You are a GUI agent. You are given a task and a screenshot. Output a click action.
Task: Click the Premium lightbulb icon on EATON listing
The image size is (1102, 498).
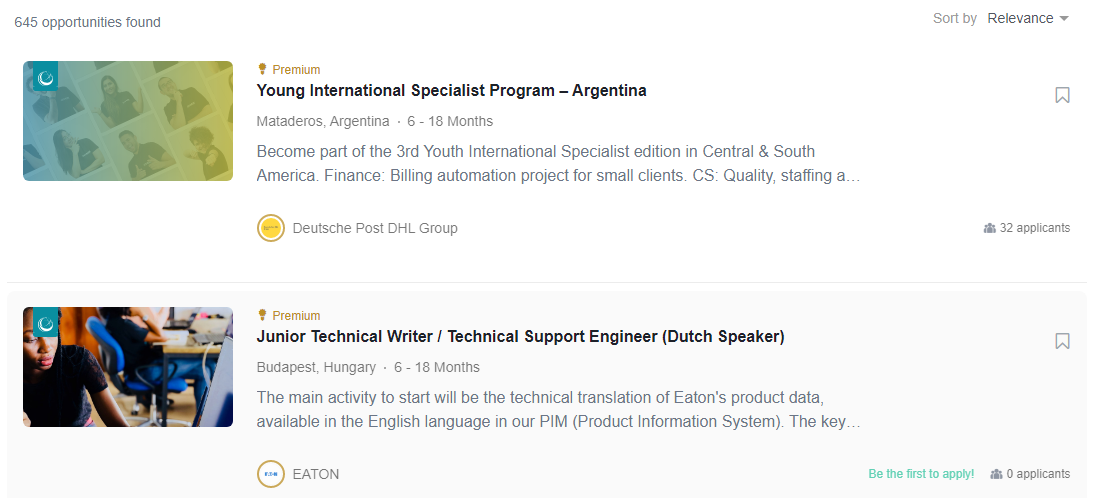click(262, 315)
